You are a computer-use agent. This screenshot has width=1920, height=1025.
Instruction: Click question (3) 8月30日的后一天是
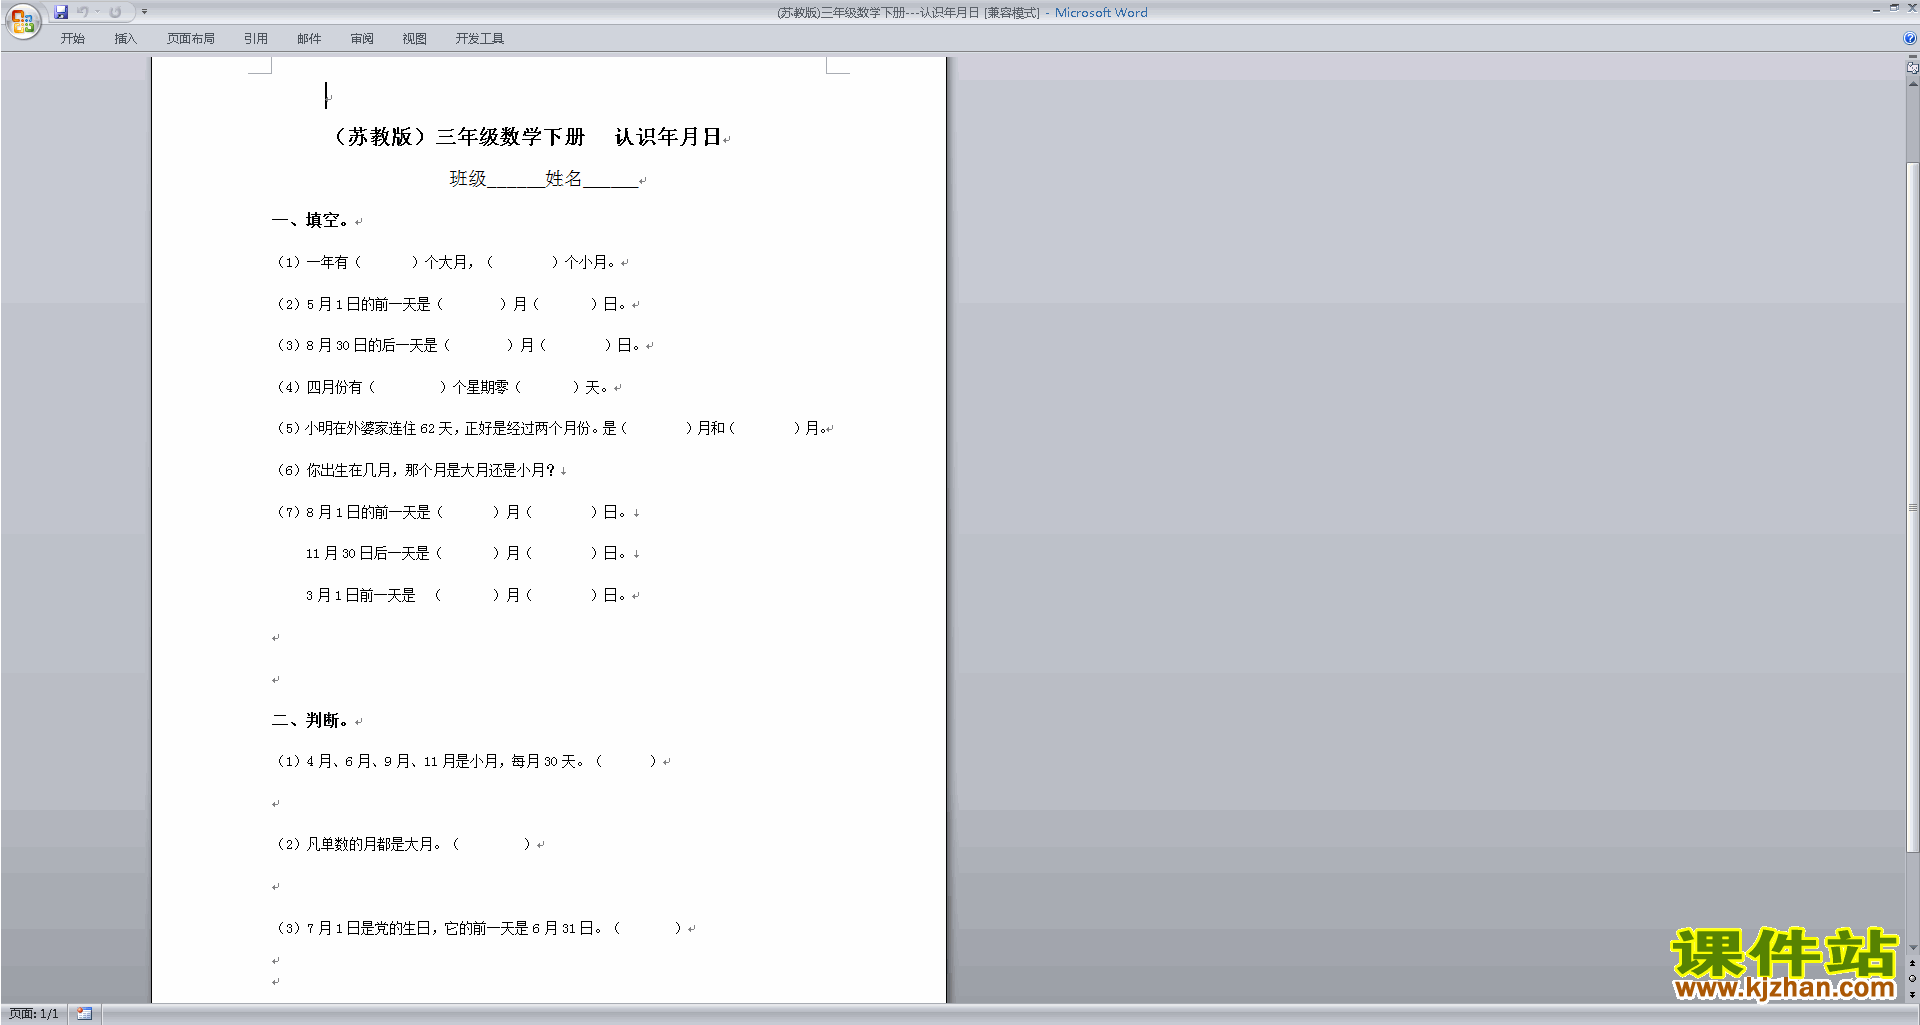pyautogui.click(x=458, y=345)
